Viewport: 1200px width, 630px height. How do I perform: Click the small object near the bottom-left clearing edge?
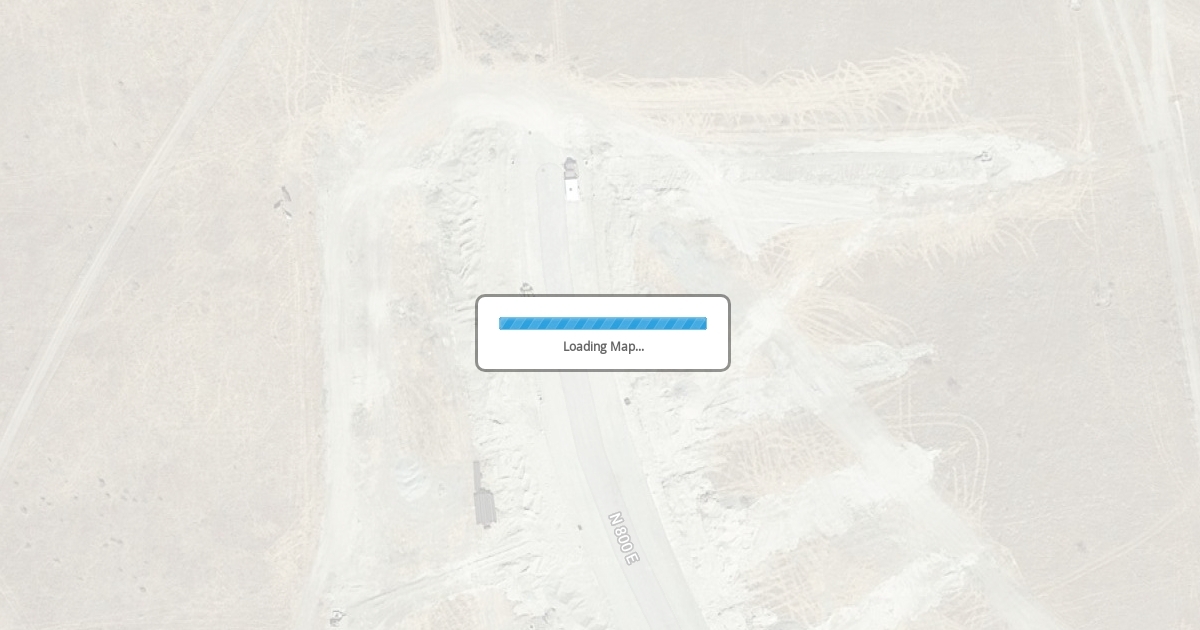(x=337, y=616)
